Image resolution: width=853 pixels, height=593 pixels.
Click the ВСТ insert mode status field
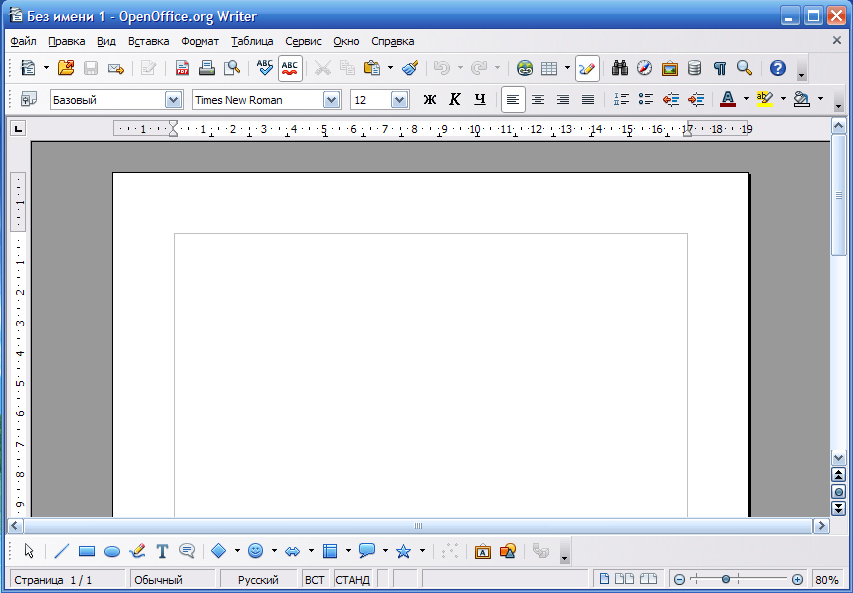tap(315, 580)
